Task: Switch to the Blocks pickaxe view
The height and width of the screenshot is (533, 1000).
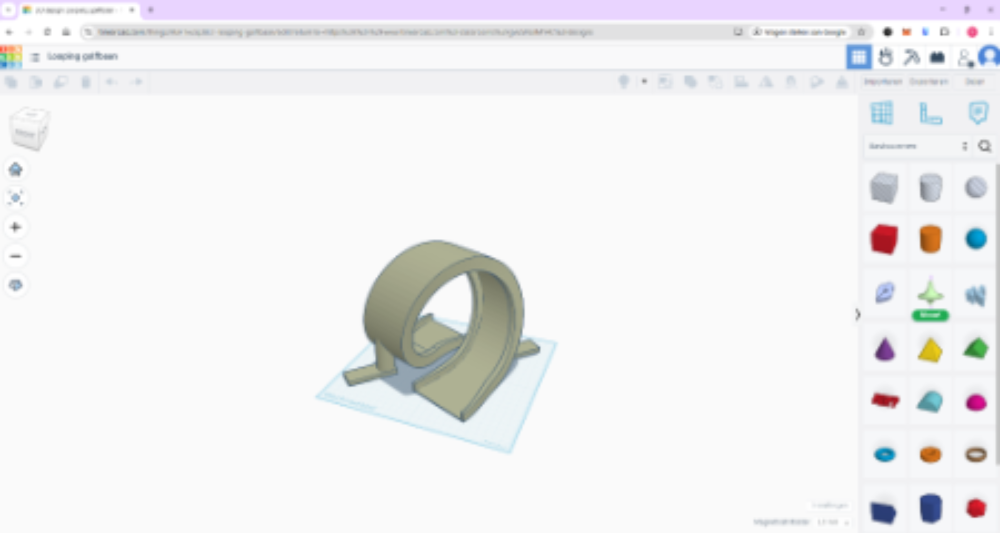Action: pos(911,57)
